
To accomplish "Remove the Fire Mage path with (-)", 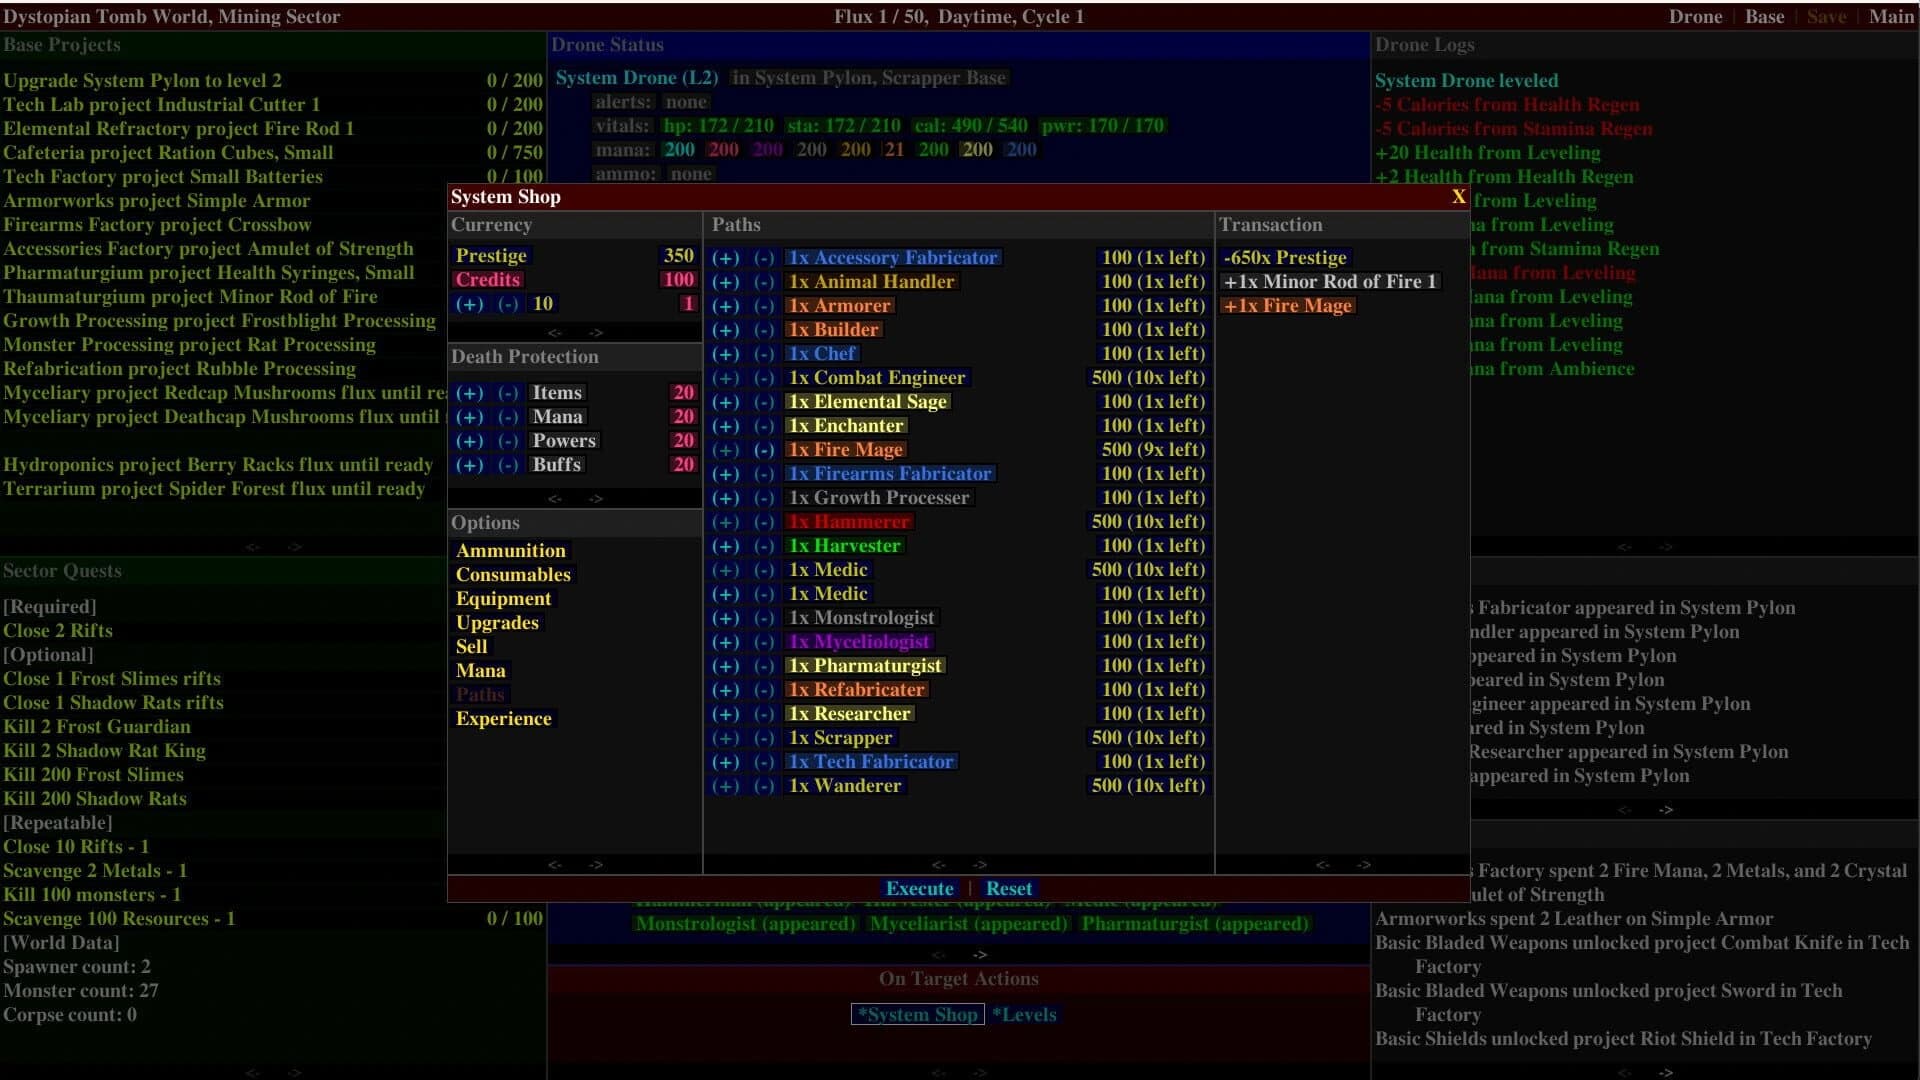I will [x=764, y=450].
